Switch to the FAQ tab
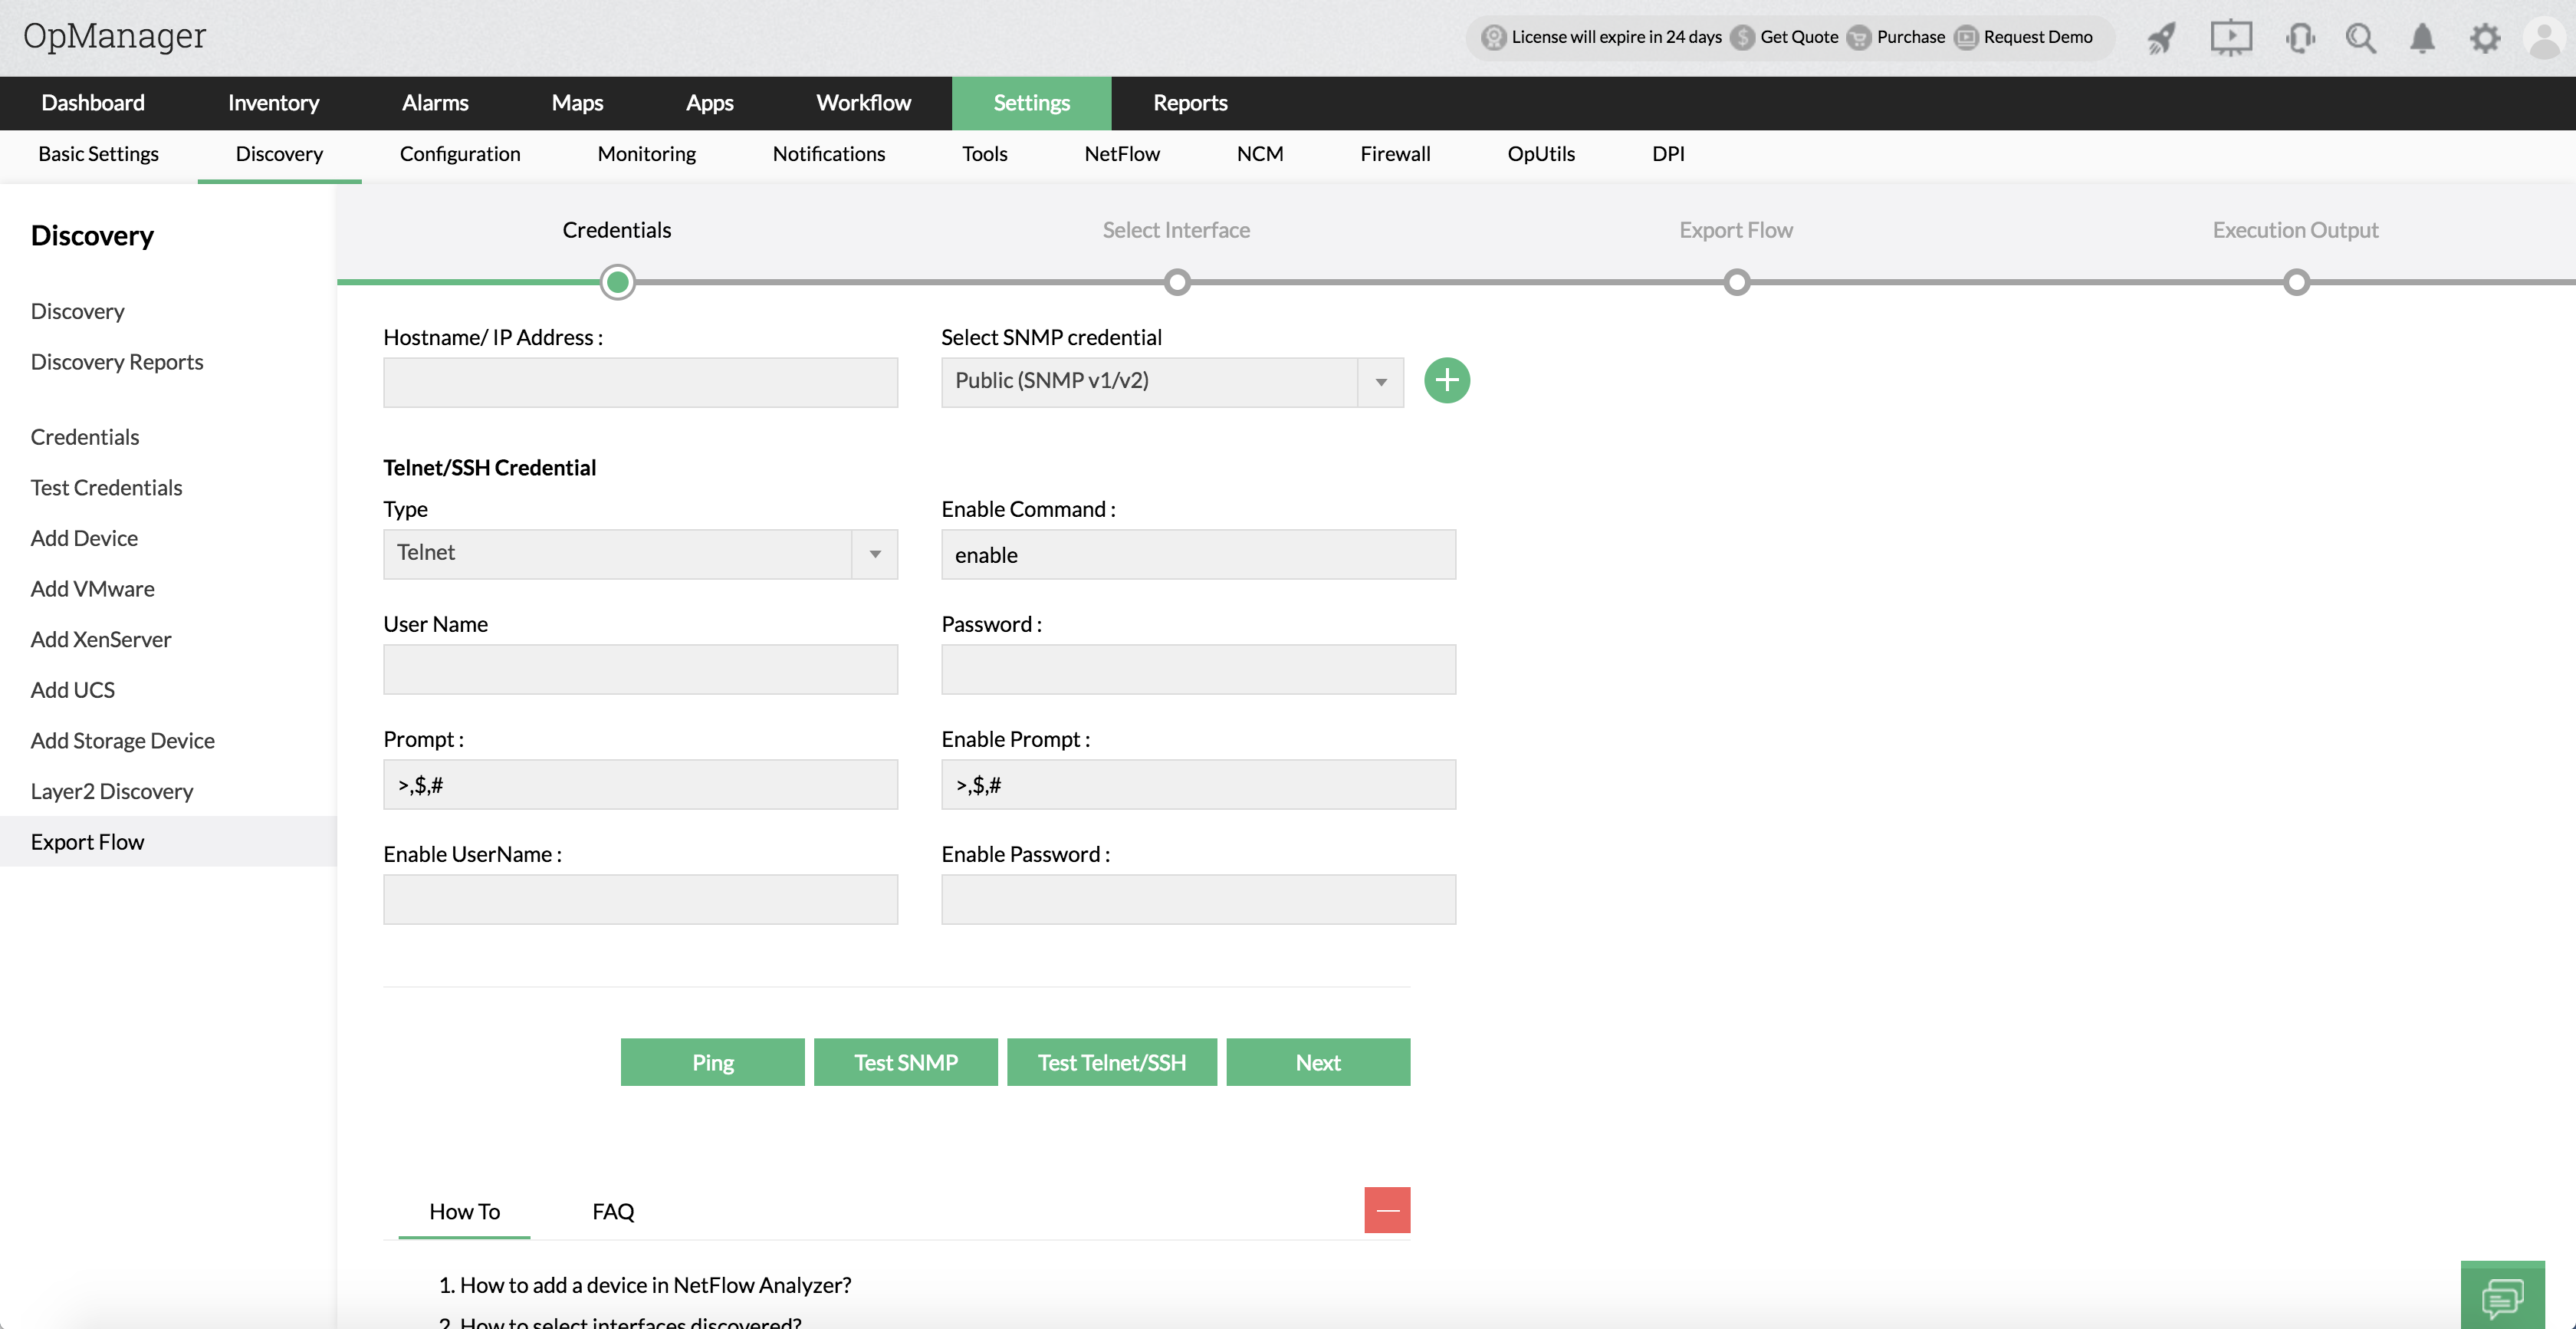This screenshot has height=1329, width=2576. [x=613, y=1211]
